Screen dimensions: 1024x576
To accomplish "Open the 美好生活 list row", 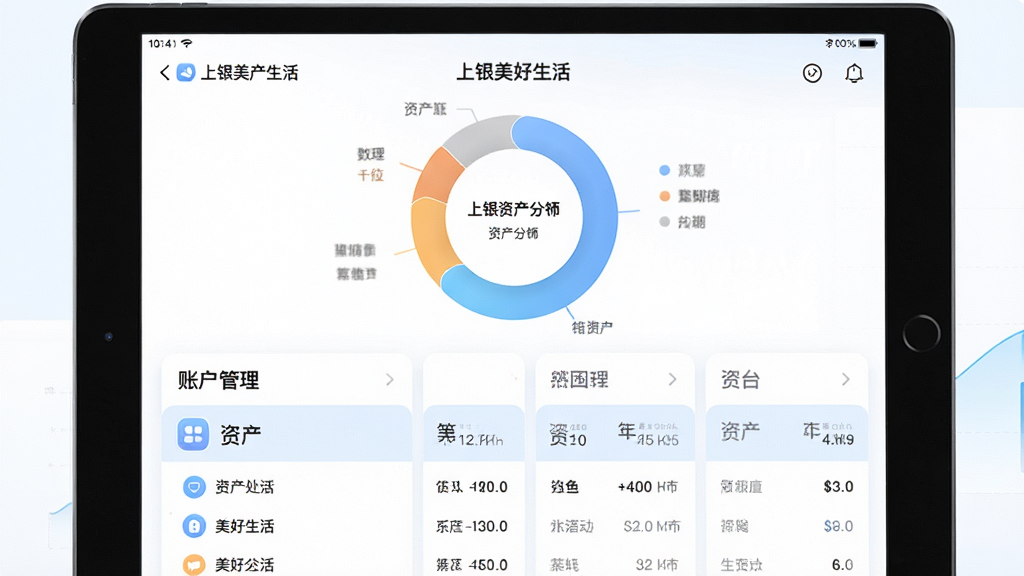I will coord(287,526).
